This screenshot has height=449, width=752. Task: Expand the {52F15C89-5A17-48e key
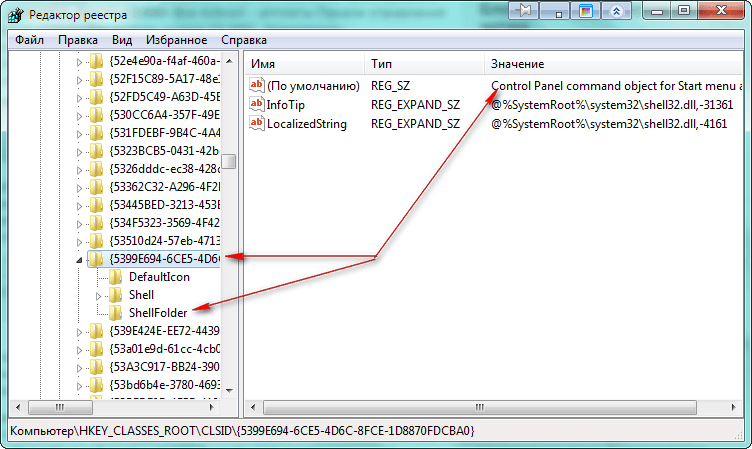(79, 80)
